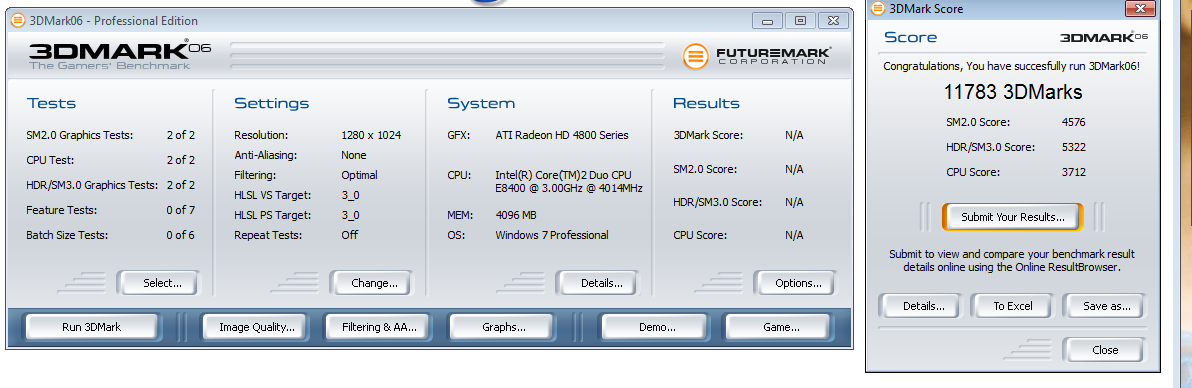
Task: Click the 3DMark06 Gamers' Benchmark logo
Action: pos(119,56)
